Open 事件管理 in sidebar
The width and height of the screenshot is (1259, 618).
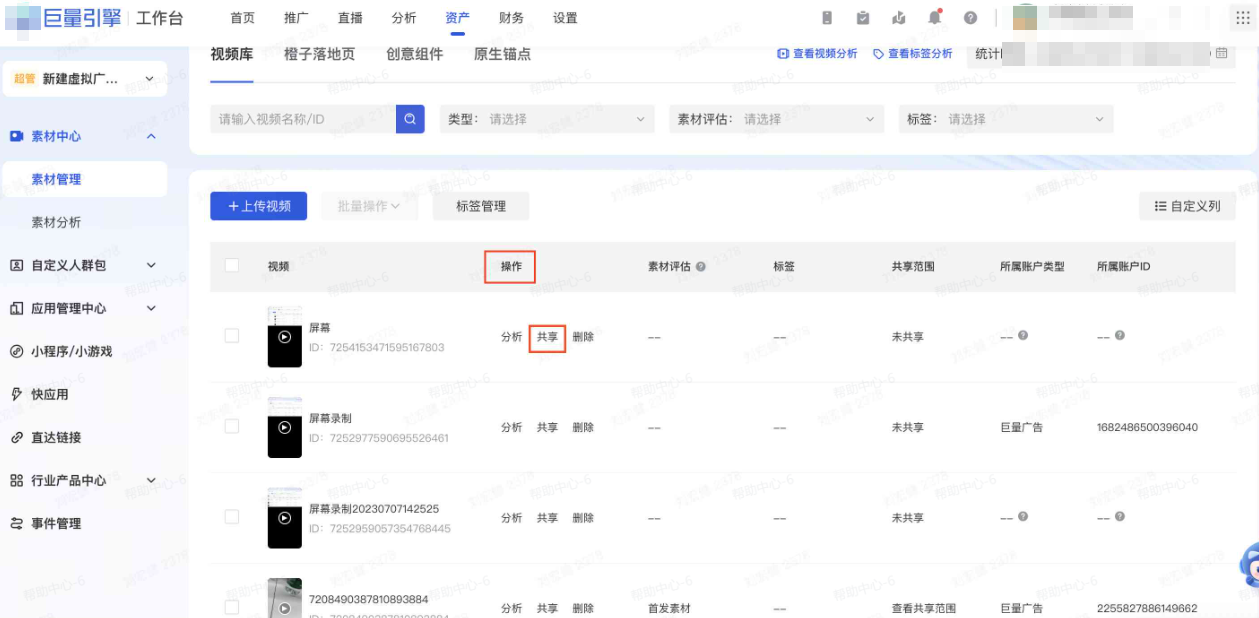(x=56, y=523)
